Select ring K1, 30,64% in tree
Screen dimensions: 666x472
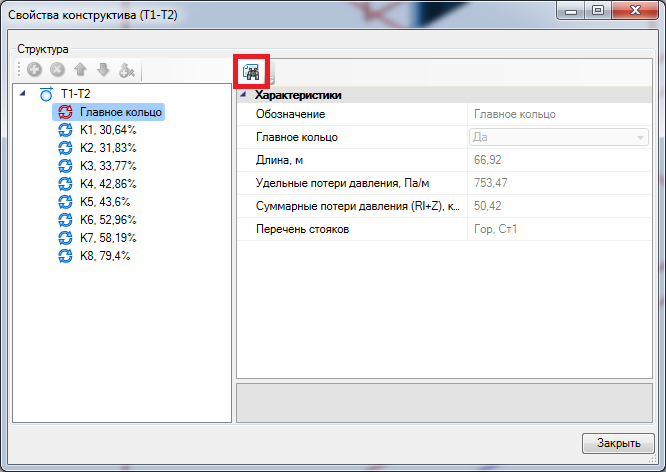pos(107,130)
